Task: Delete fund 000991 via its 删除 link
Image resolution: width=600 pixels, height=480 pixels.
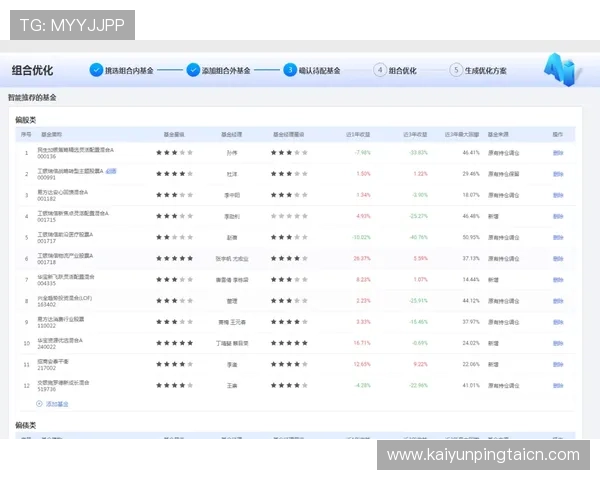Action: [x=558, y=174]
